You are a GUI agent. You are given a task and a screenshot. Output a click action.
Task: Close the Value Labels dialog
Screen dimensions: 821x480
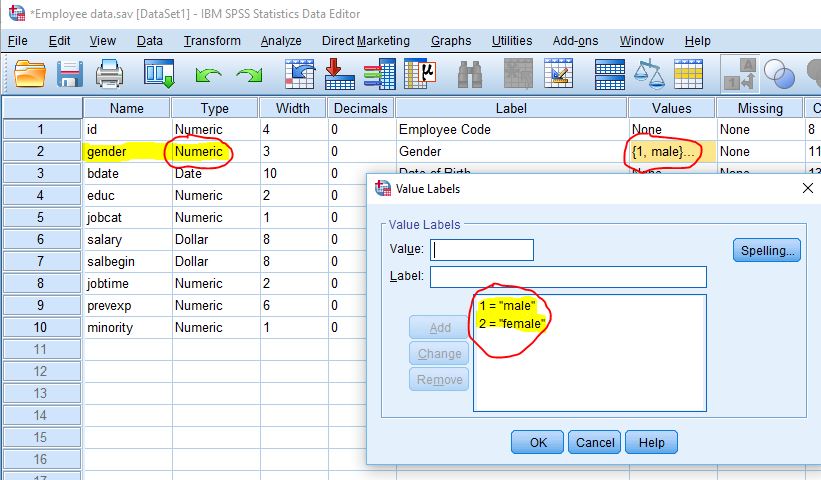tap(808, 188)
